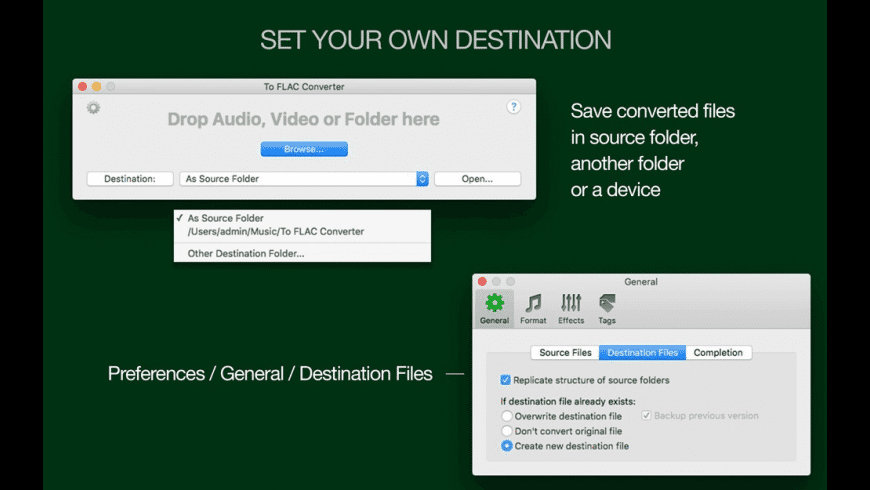Image resolution: width=870 pixels, height=490 pixels.
Task: Click the General window title text
Action: (x=641, y=282)
